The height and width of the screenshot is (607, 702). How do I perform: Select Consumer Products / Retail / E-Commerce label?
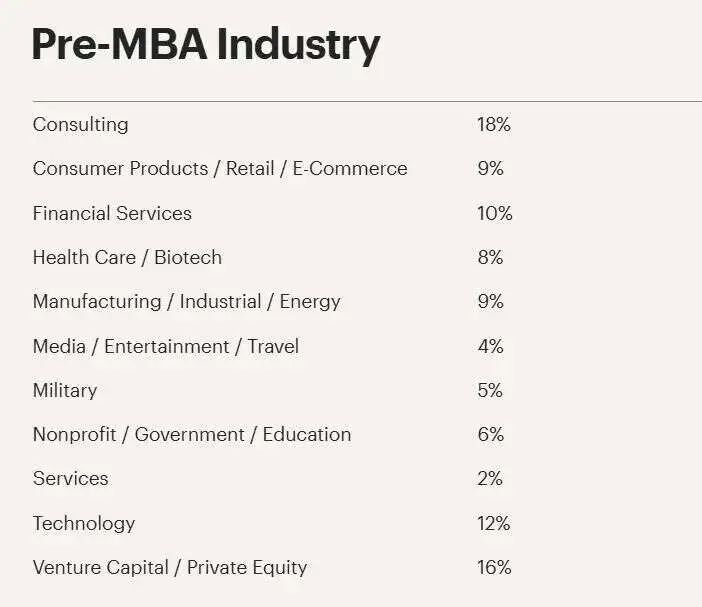coord(220,168)
